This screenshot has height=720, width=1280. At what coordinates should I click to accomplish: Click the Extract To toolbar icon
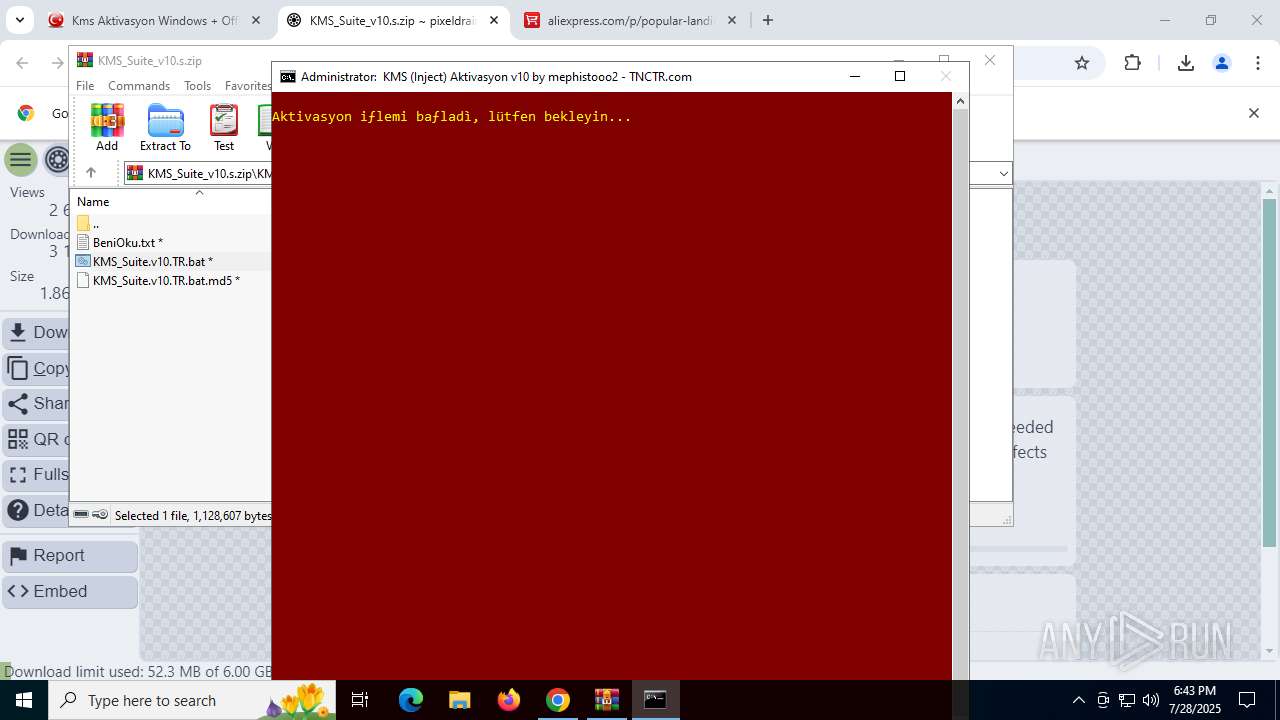point(165,128)
